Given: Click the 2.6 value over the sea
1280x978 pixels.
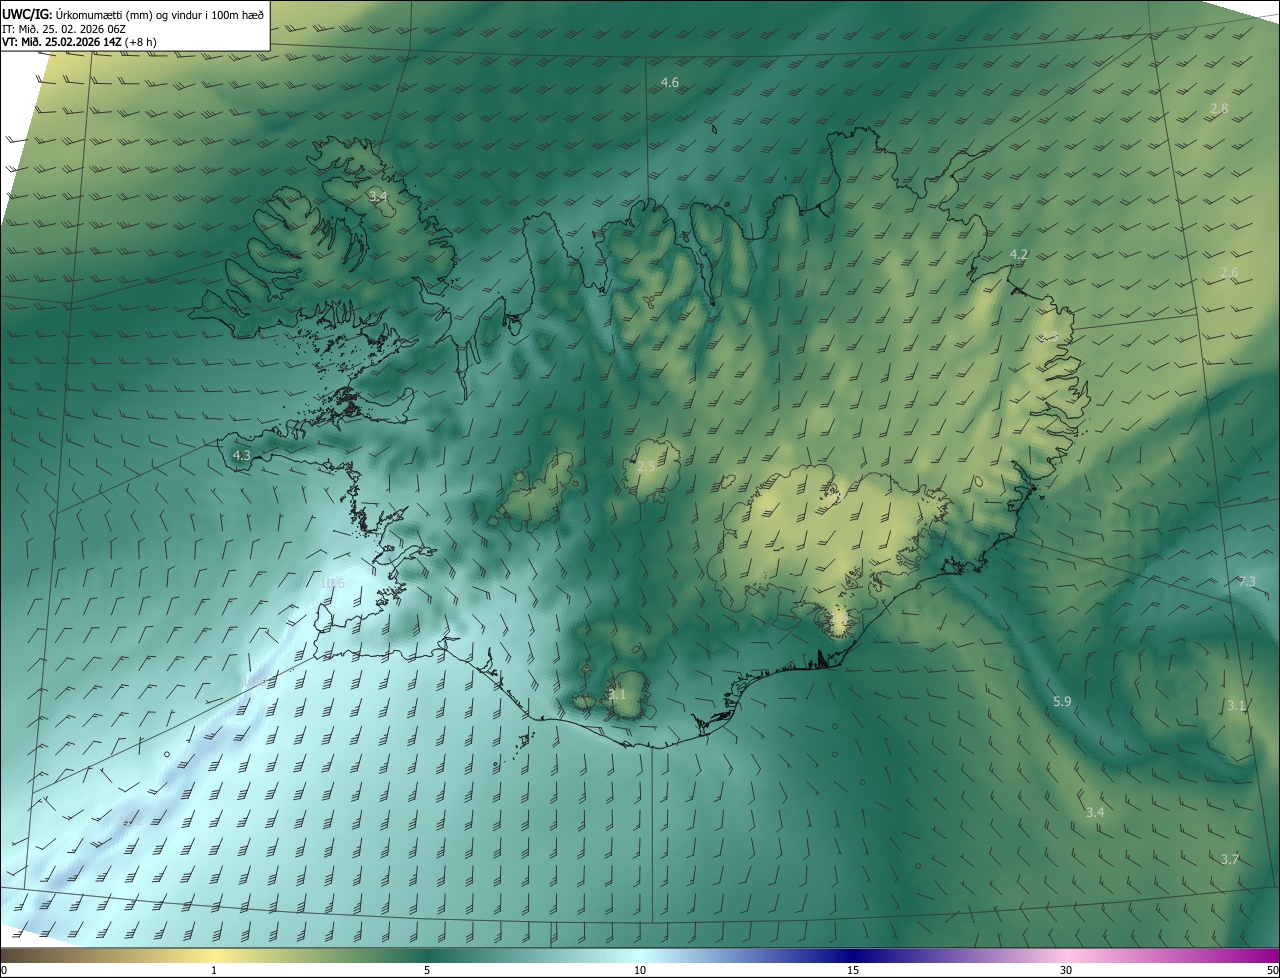Looking at the screenshot, I should pos(1229,272).
